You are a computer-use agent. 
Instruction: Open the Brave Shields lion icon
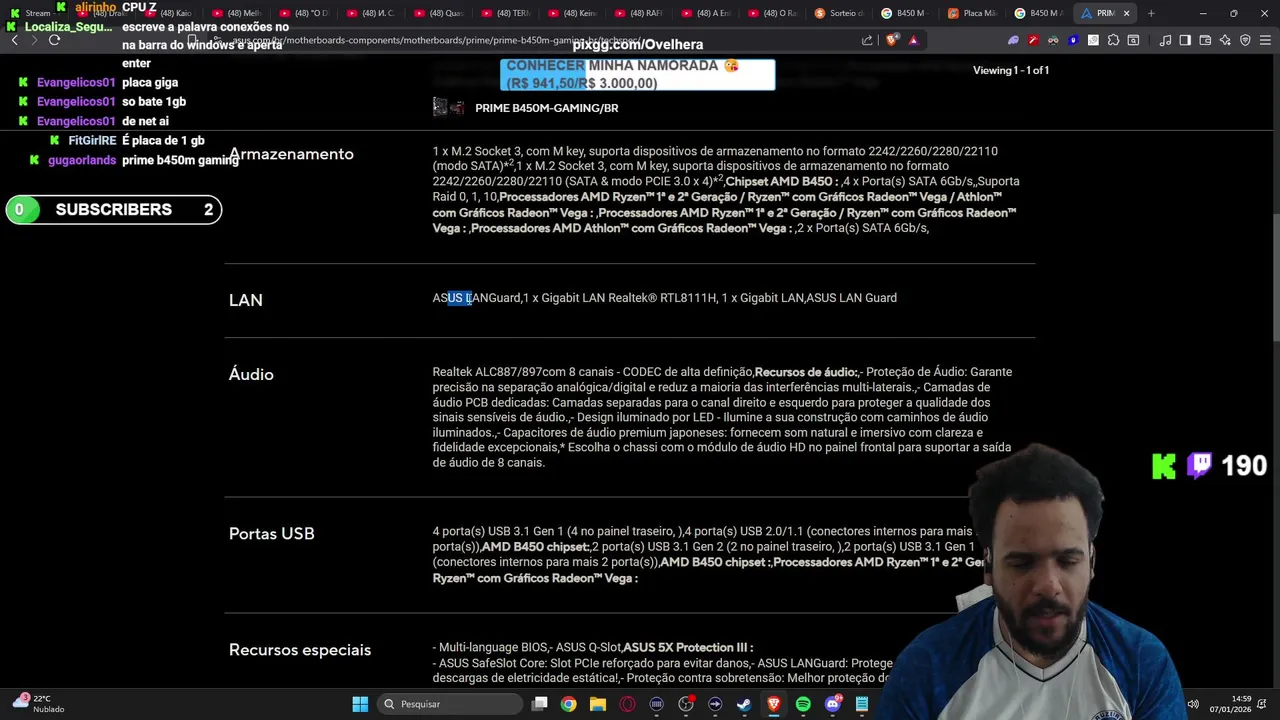click(x=892, y=40)
